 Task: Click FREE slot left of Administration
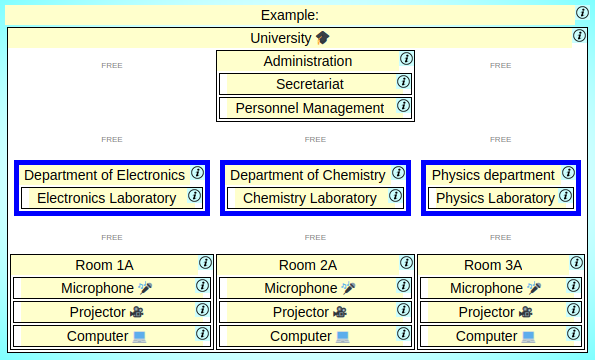[112, 66]
